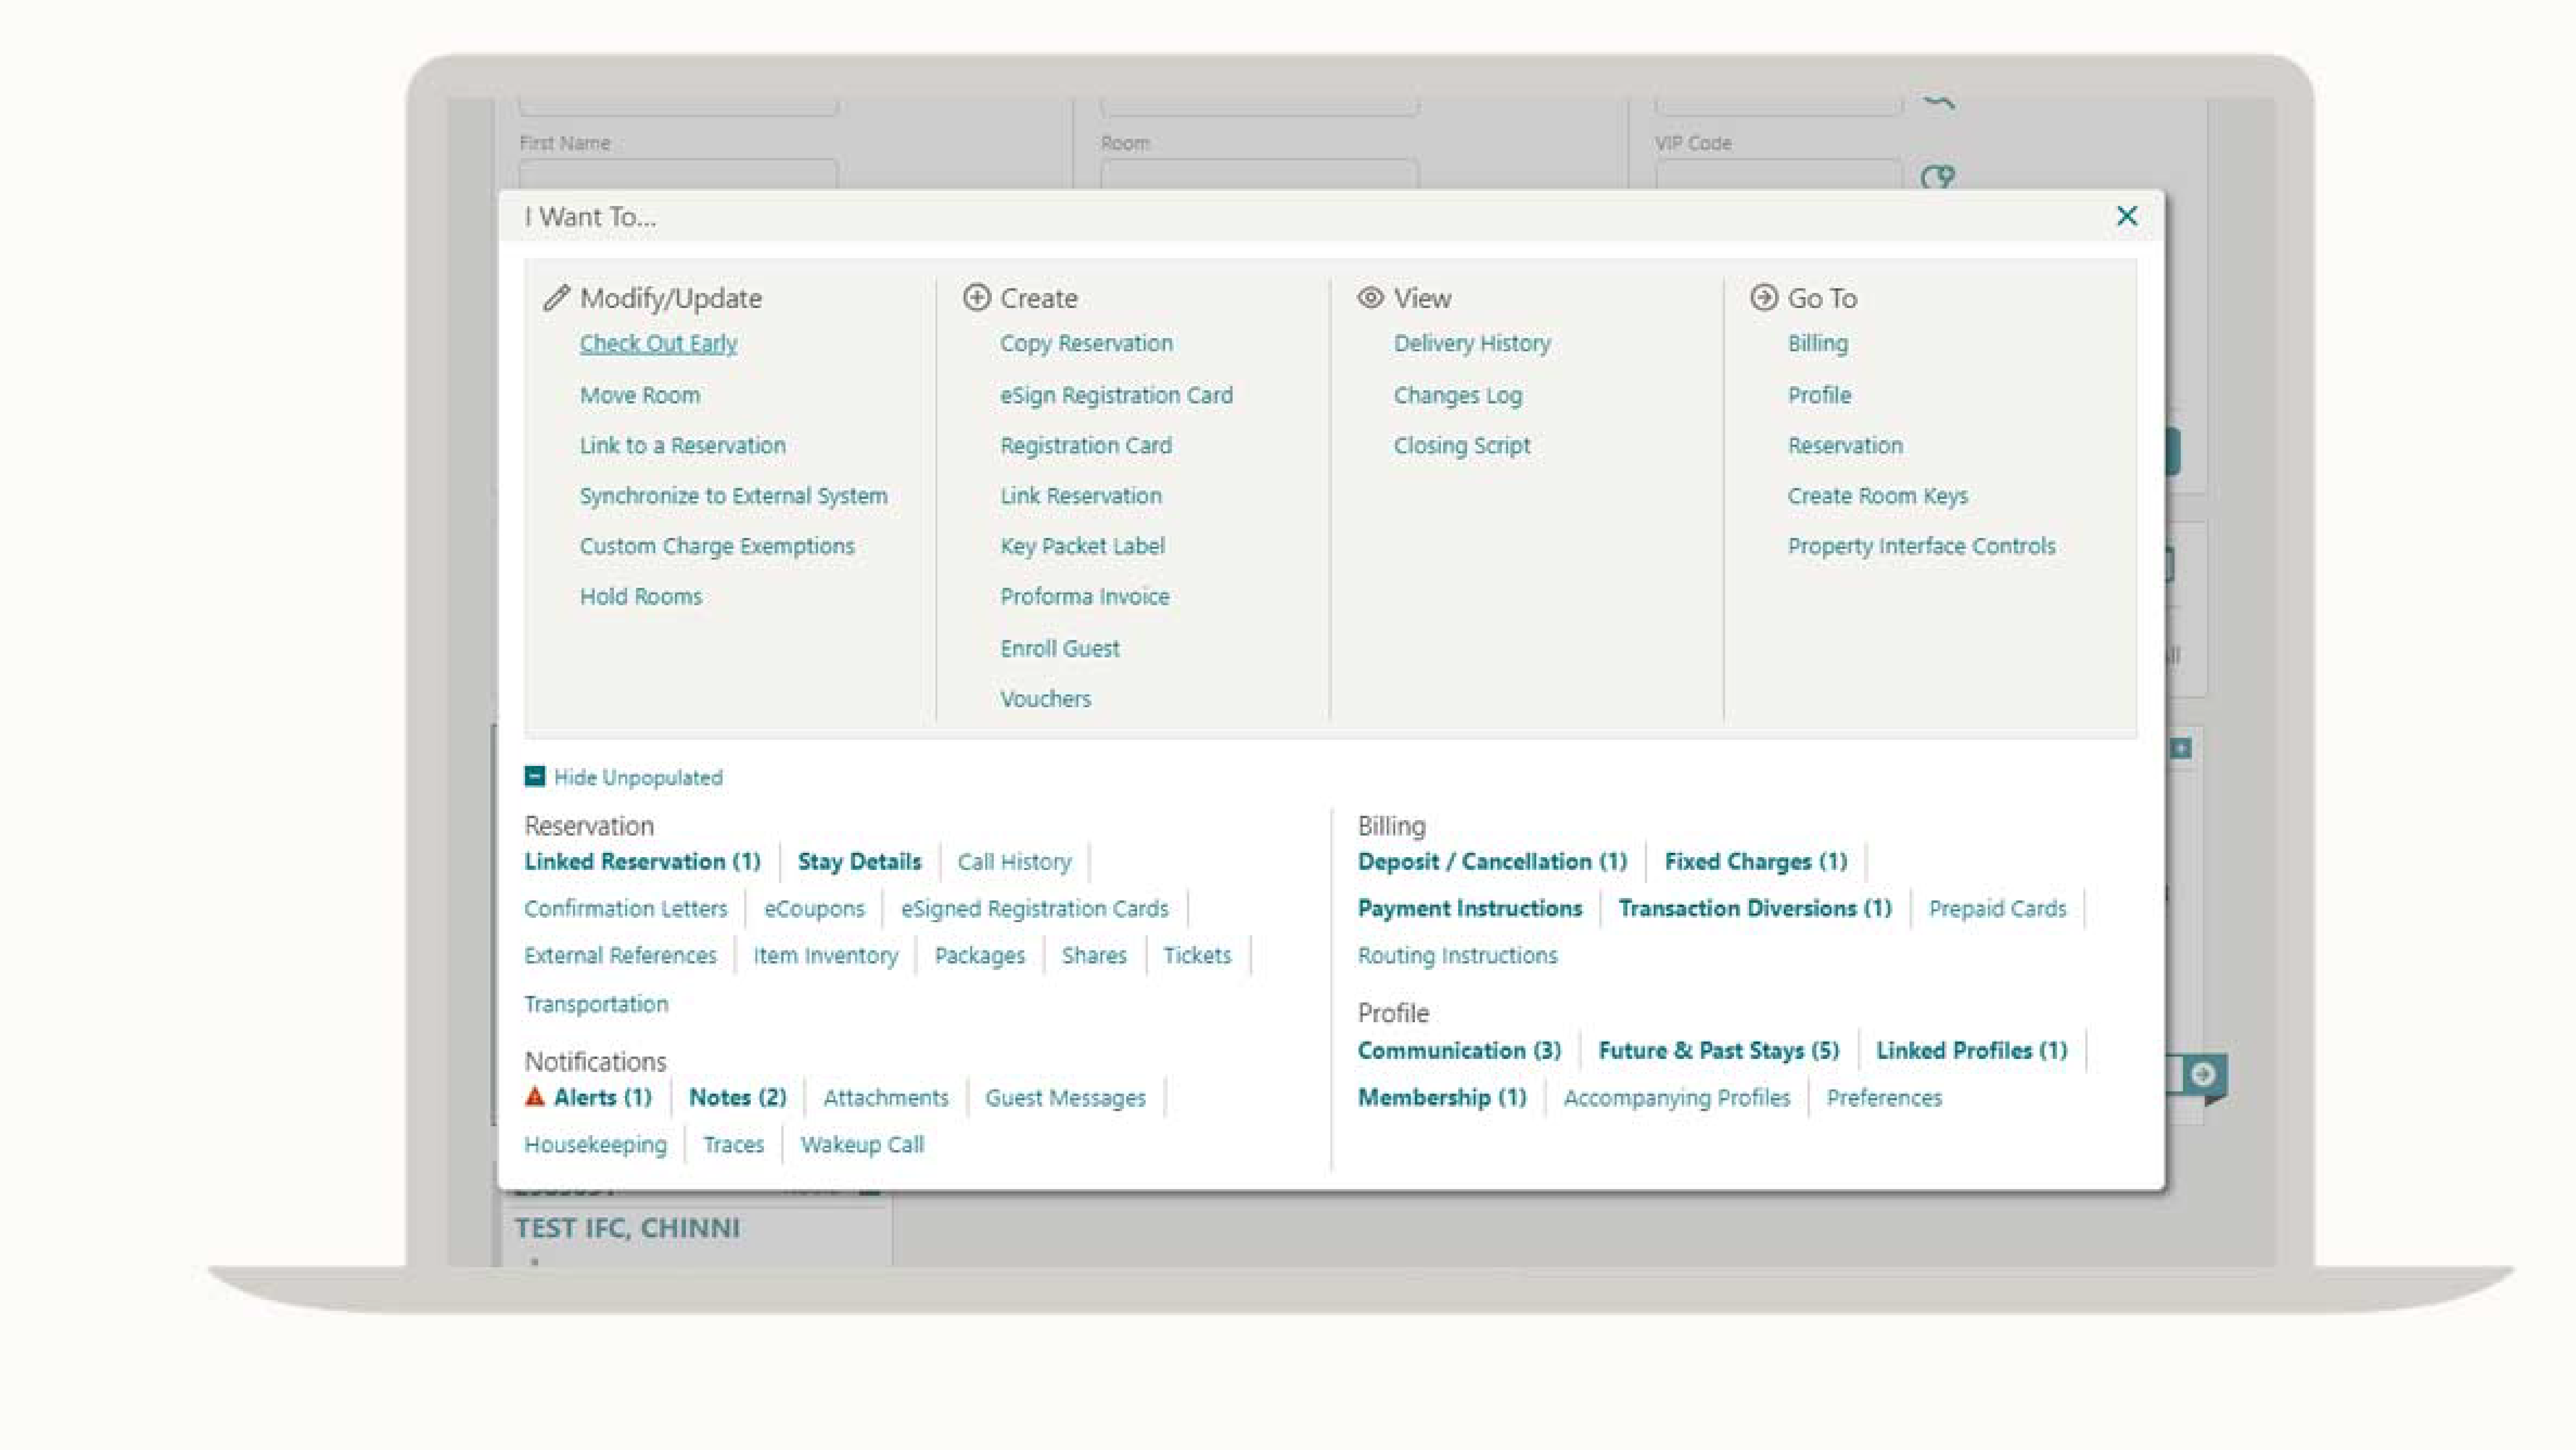Click the View eye icon

pyautogui.click(x=1370, y=298)
